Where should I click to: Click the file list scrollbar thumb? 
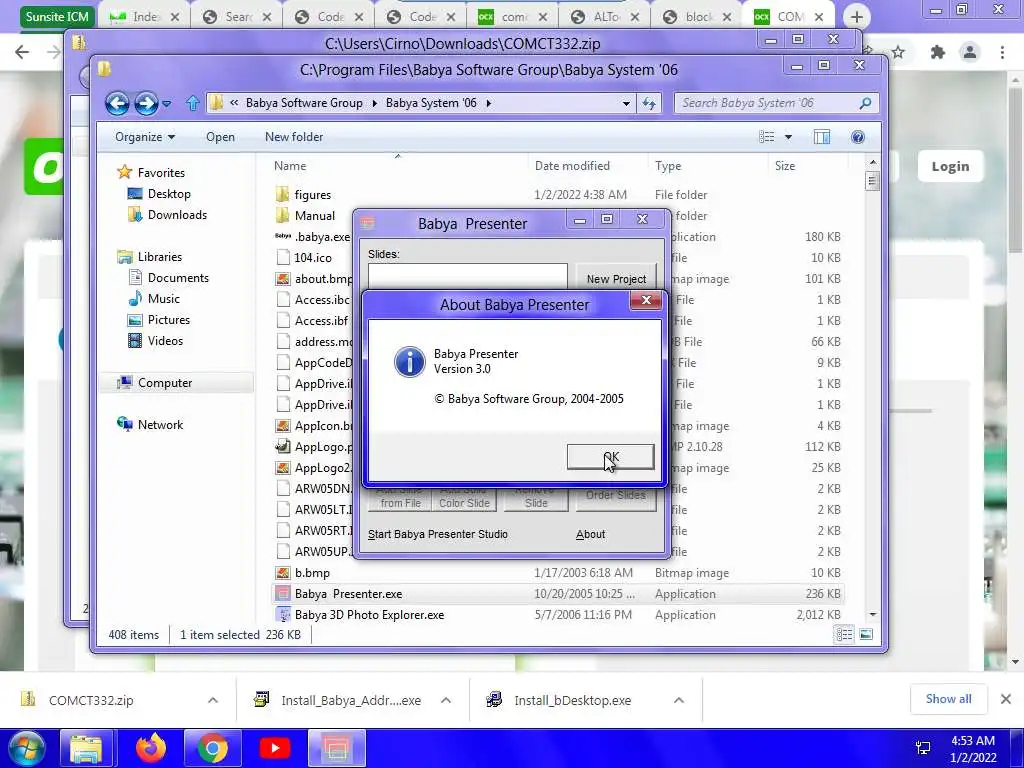[872, 180]
